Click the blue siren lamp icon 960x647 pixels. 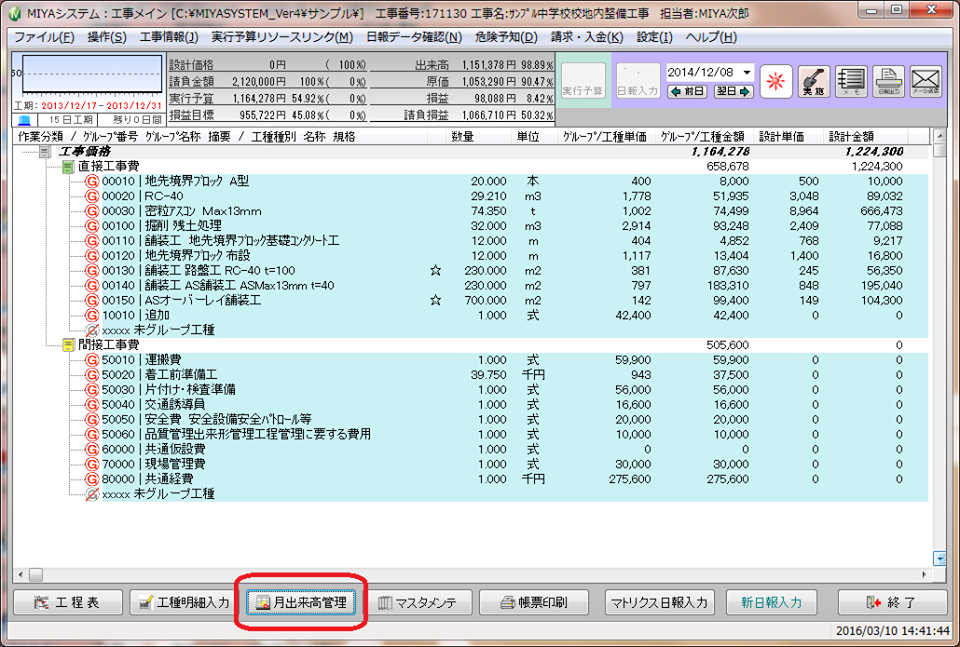coord(24,120)
